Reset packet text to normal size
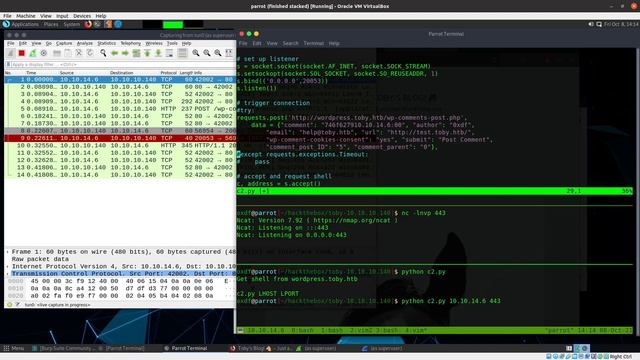The width and height of the screenshot is (640, 360). pyautogui.click(x=218, y=53)
